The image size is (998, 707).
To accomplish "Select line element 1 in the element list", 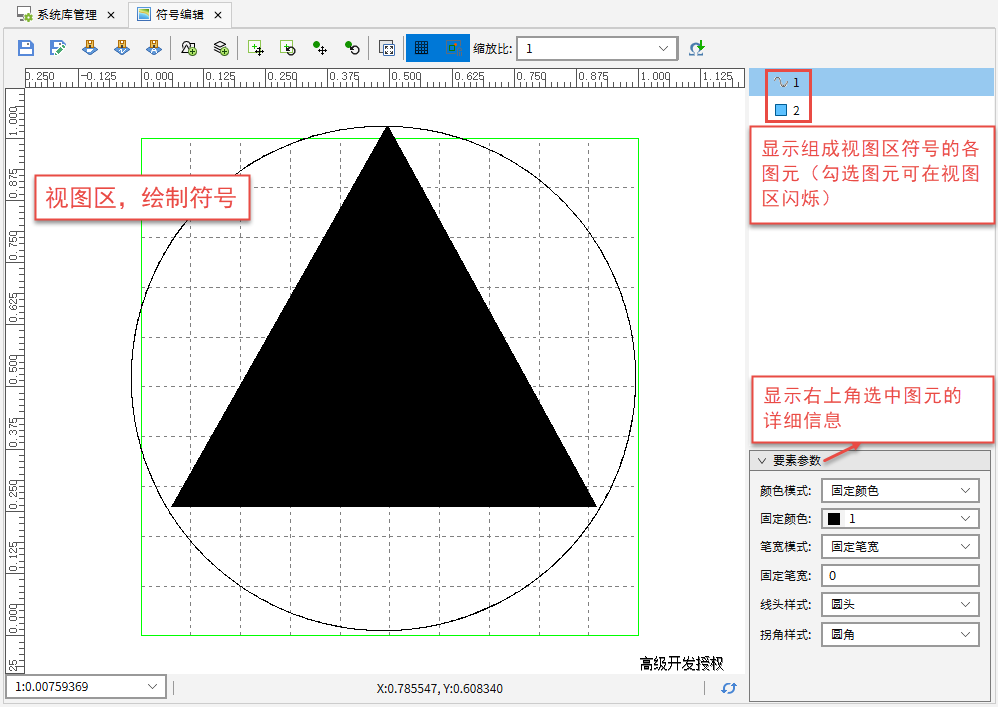I will coord(871,82).
